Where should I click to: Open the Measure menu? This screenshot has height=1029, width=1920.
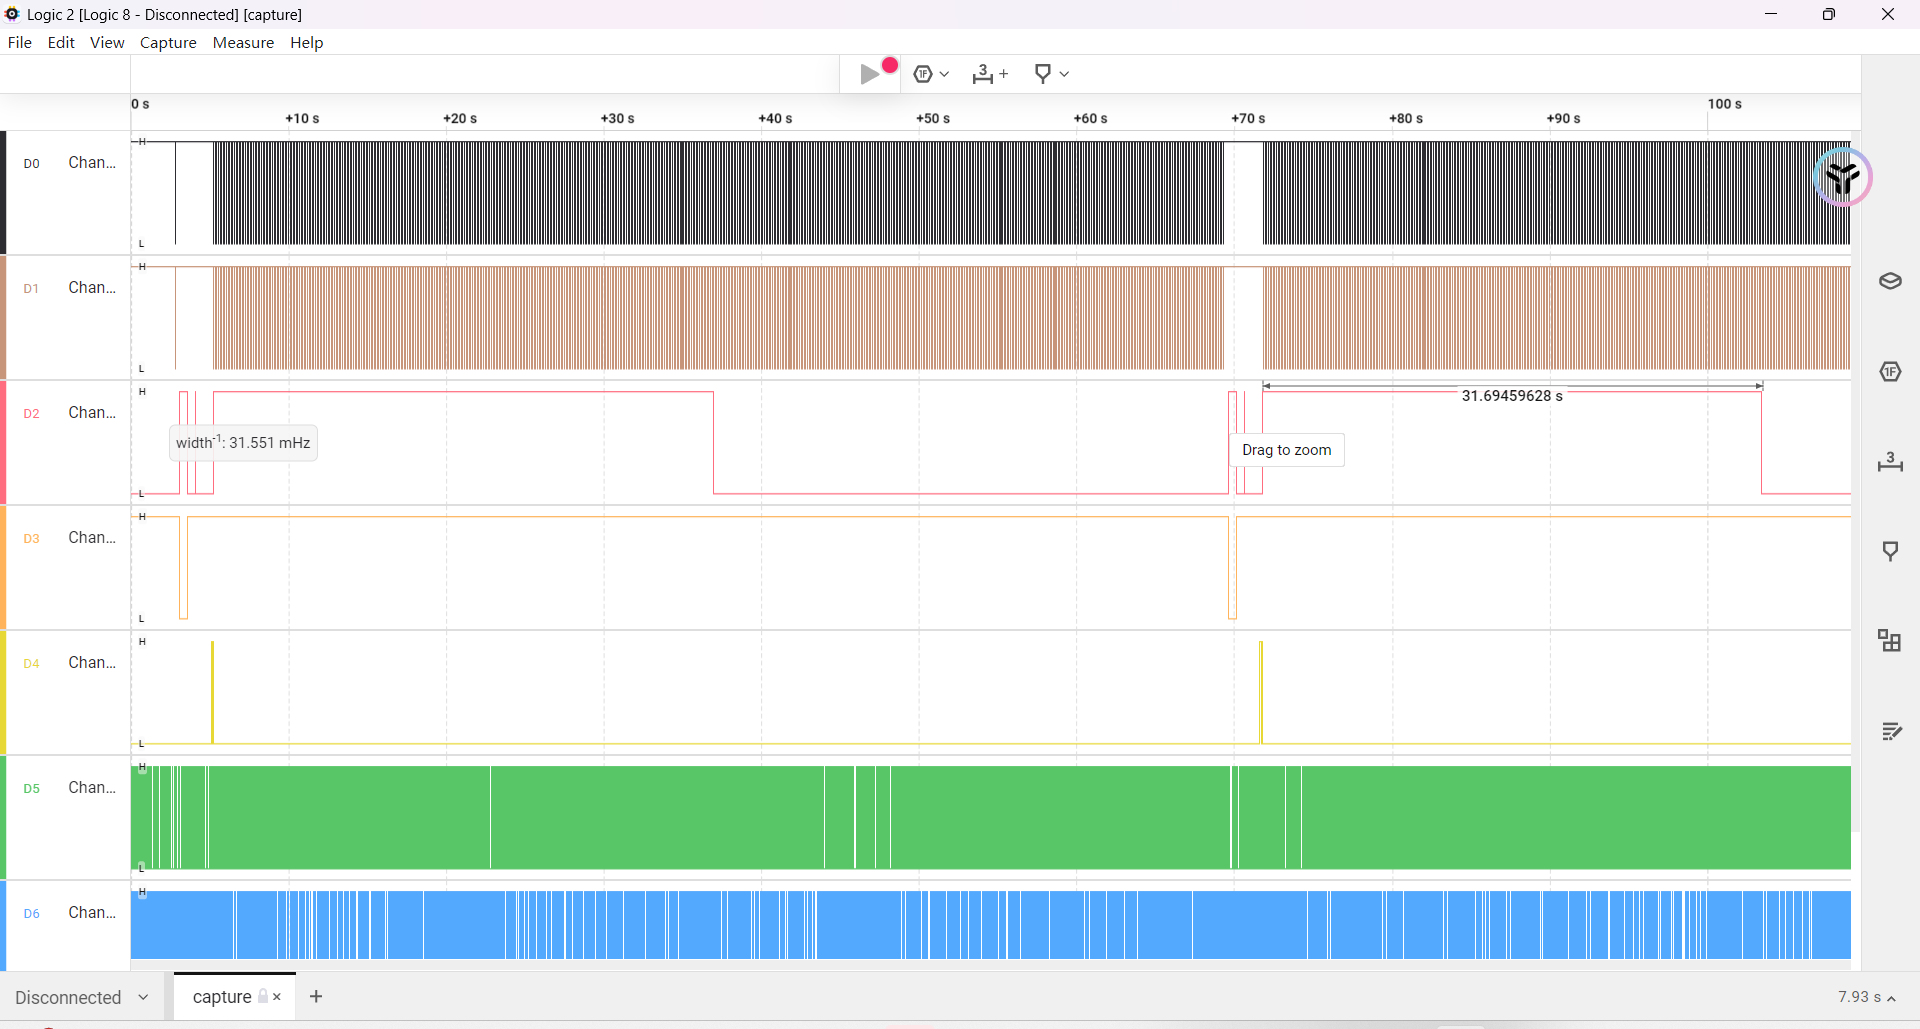click(243, 42)
